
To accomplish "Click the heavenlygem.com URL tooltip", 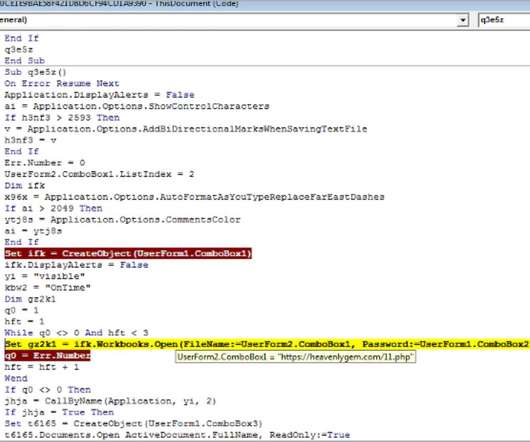I will pos(295,357).
